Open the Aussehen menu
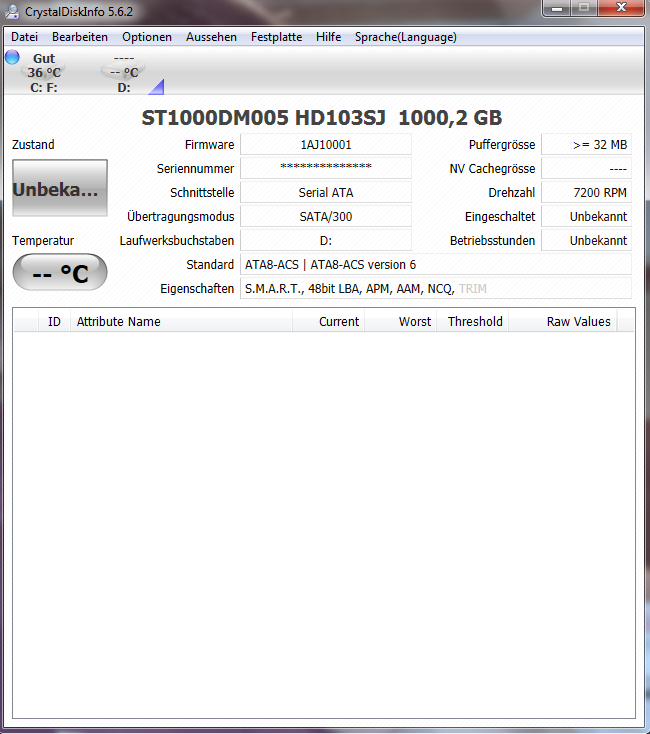This screenshot has height=734, width=650. (211, 37)
